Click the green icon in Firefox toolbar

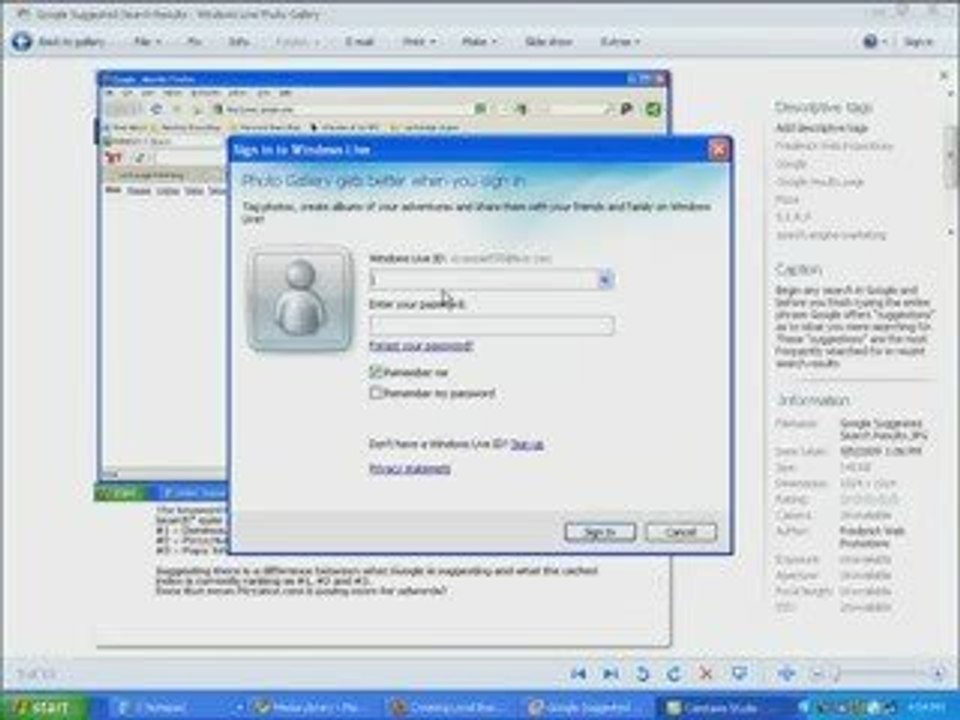point(653,110)
